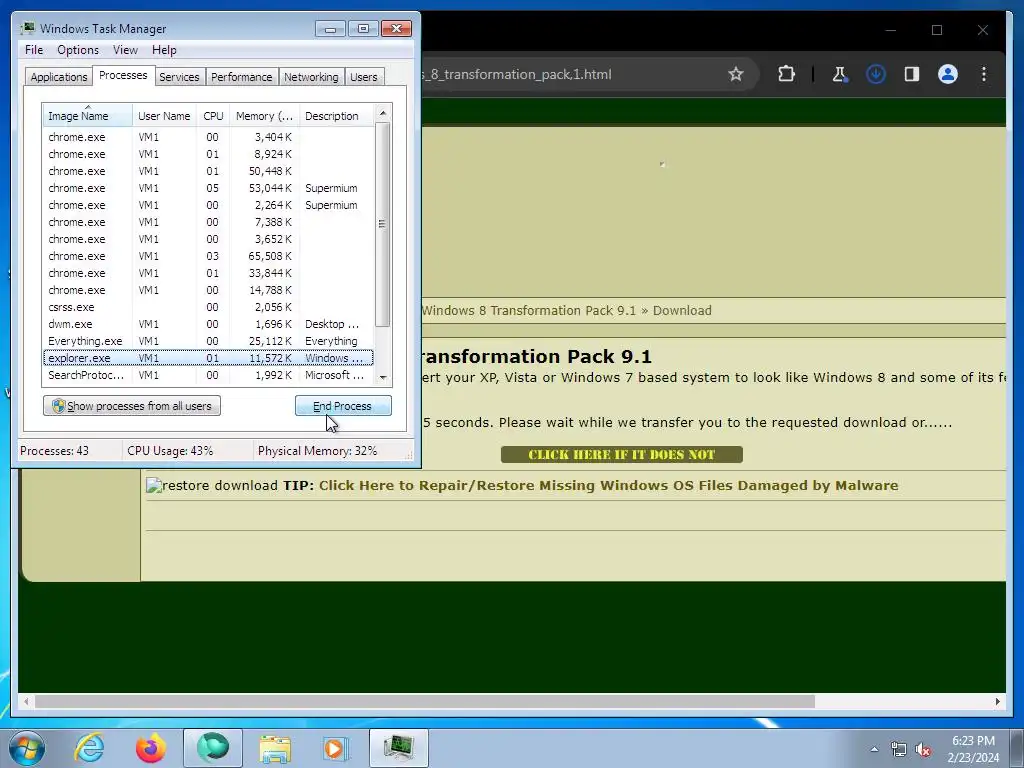This screenshot has height=768, width=1024.
Task: Show hidden system tray icons
Action: click(874, 749)
